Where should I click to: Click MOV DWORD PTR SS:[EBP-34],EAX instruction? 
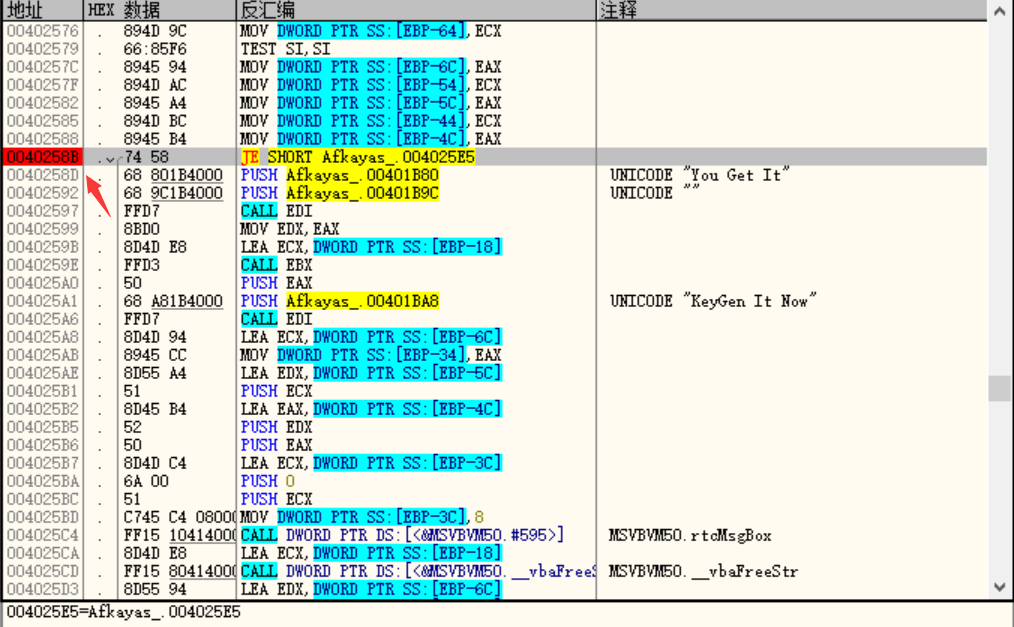pos(371,356)
